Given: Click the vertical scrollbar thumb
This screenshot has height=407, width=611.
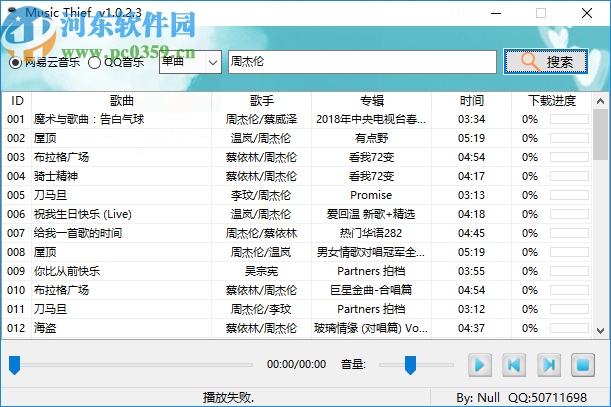Looking at the screenshot, I should click(600, 134).
